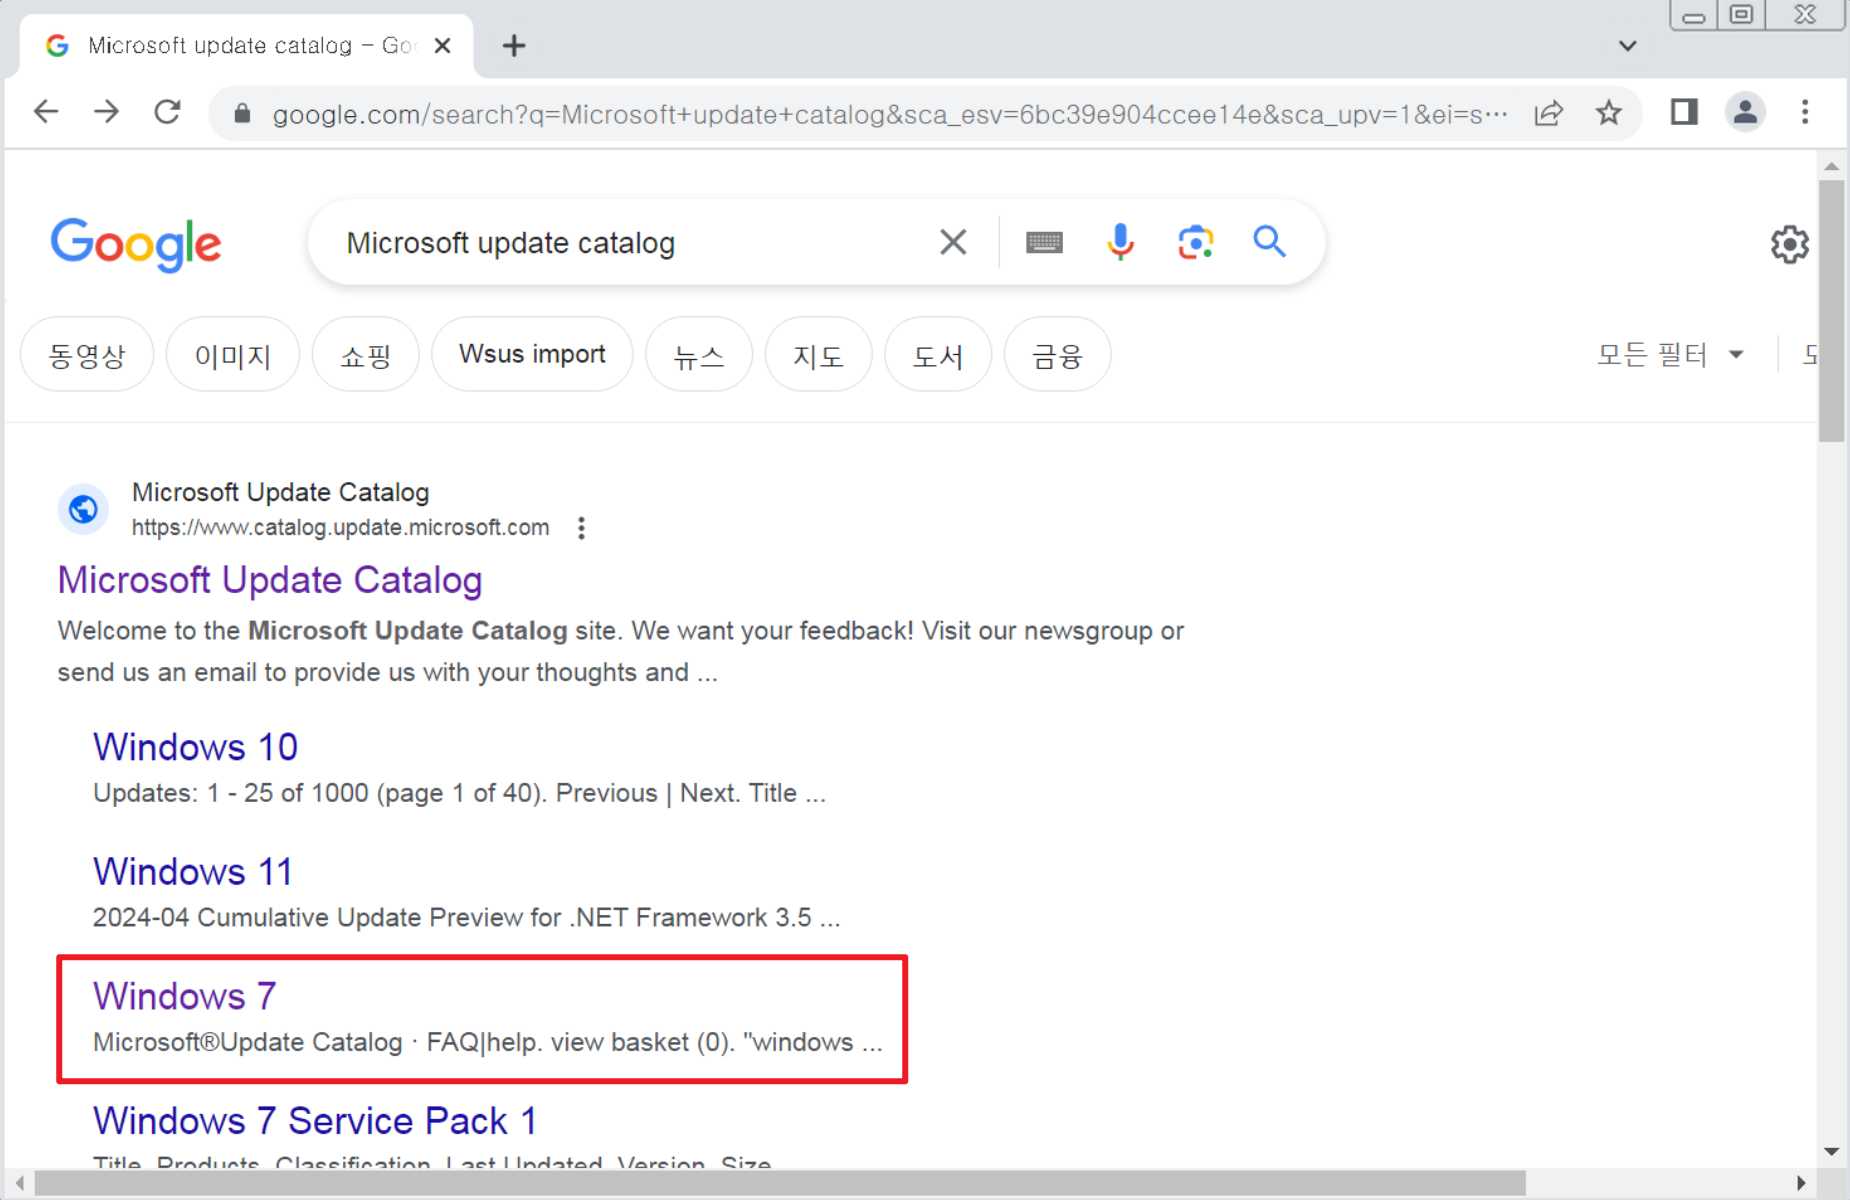Expand the 모든 필터 dropdown
1850x1200 pixels.
1670,355
